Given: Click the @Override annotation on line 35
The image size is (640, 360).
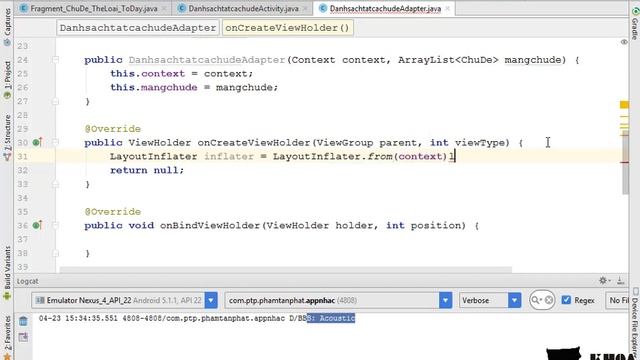Looking at the screenshot, I should (113, 212).
